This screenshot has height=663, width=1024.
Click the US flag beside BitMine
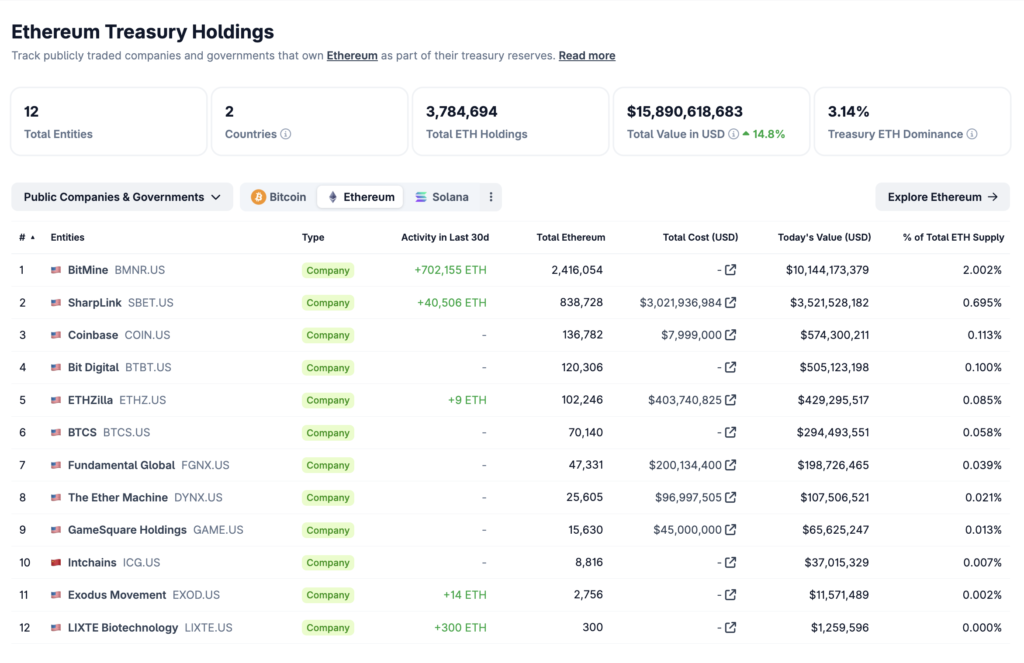(55, 269)
